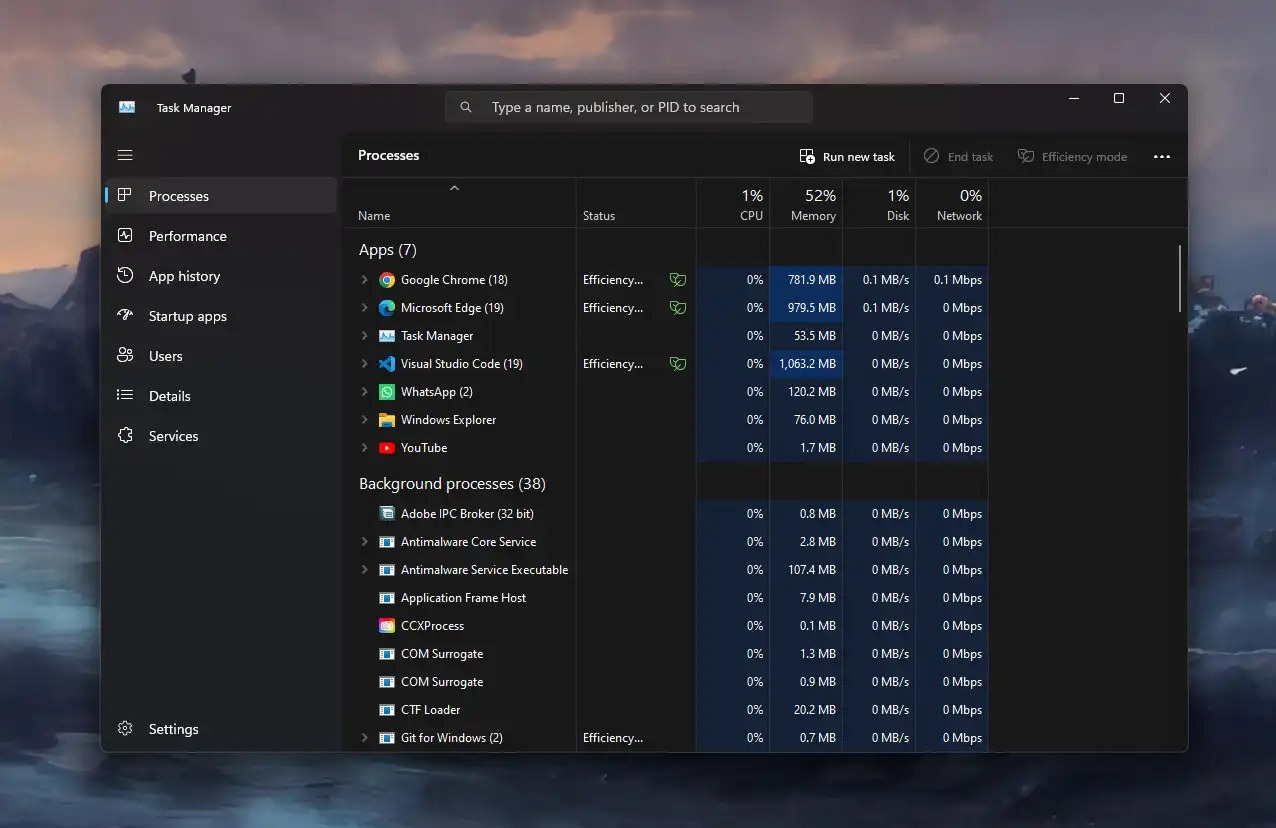Open the App history page
The height and width of the screenshot is (828, 1276).
point(221,276)
